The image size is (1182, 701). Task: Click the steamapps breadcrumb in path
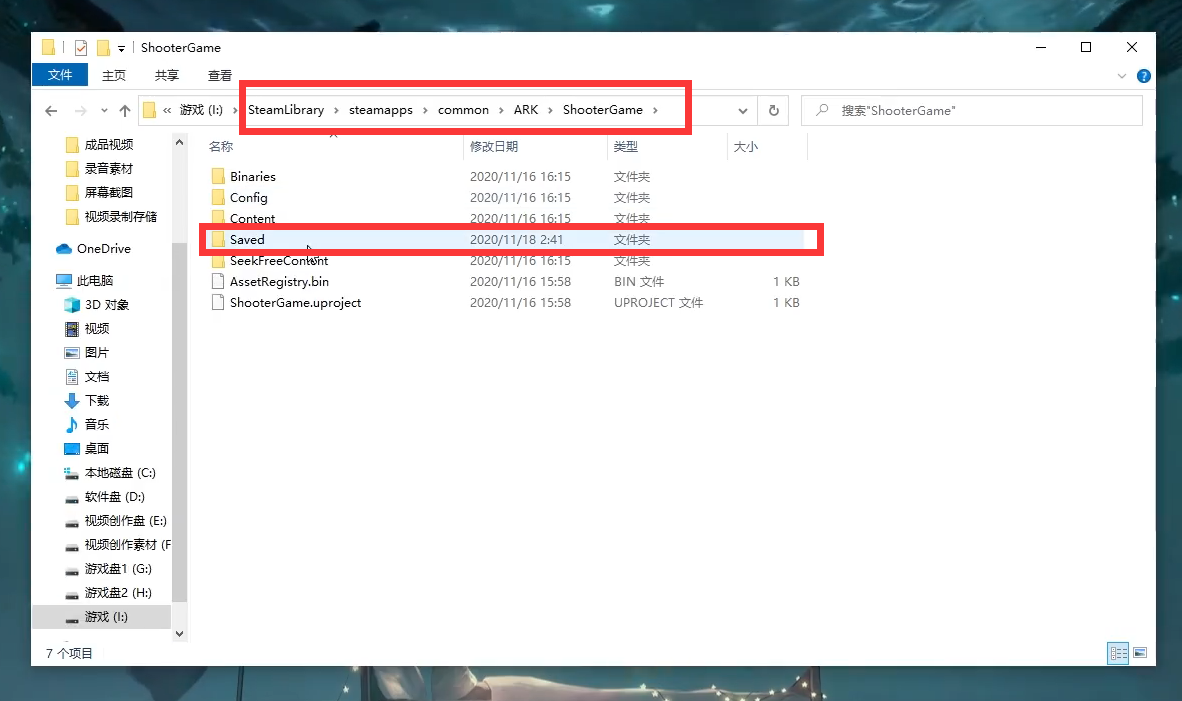tap(380, 110)
